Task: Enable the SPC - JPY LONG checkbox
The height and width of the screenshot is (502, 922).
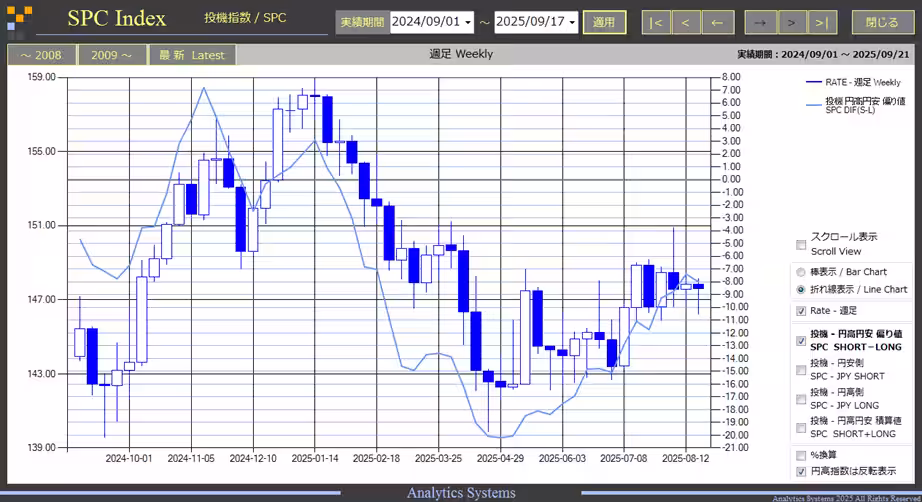Action: (801, 399)
